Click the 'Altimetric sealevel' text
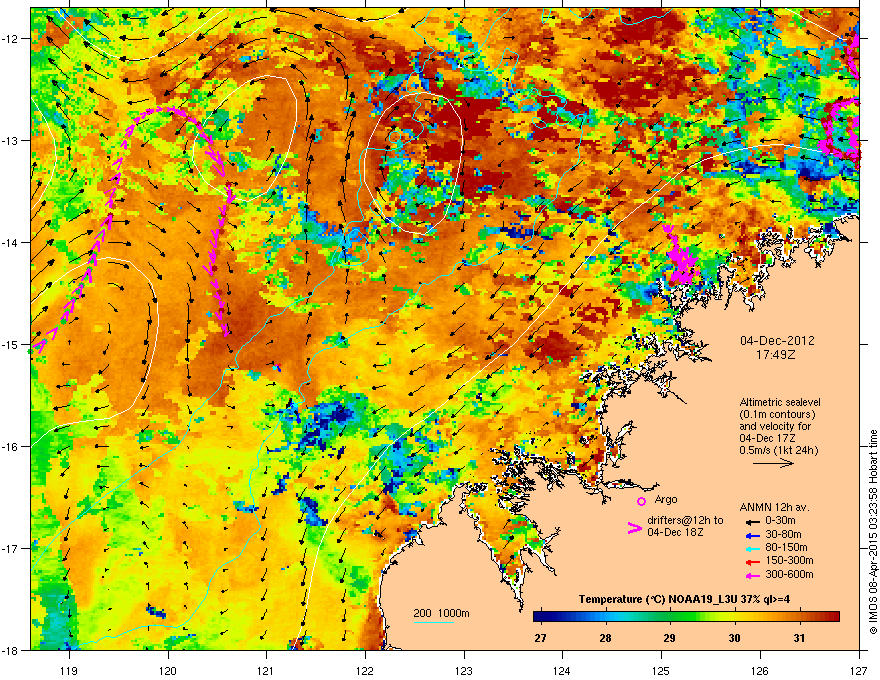Screen dimensions: 880x680 coord(780,402)
